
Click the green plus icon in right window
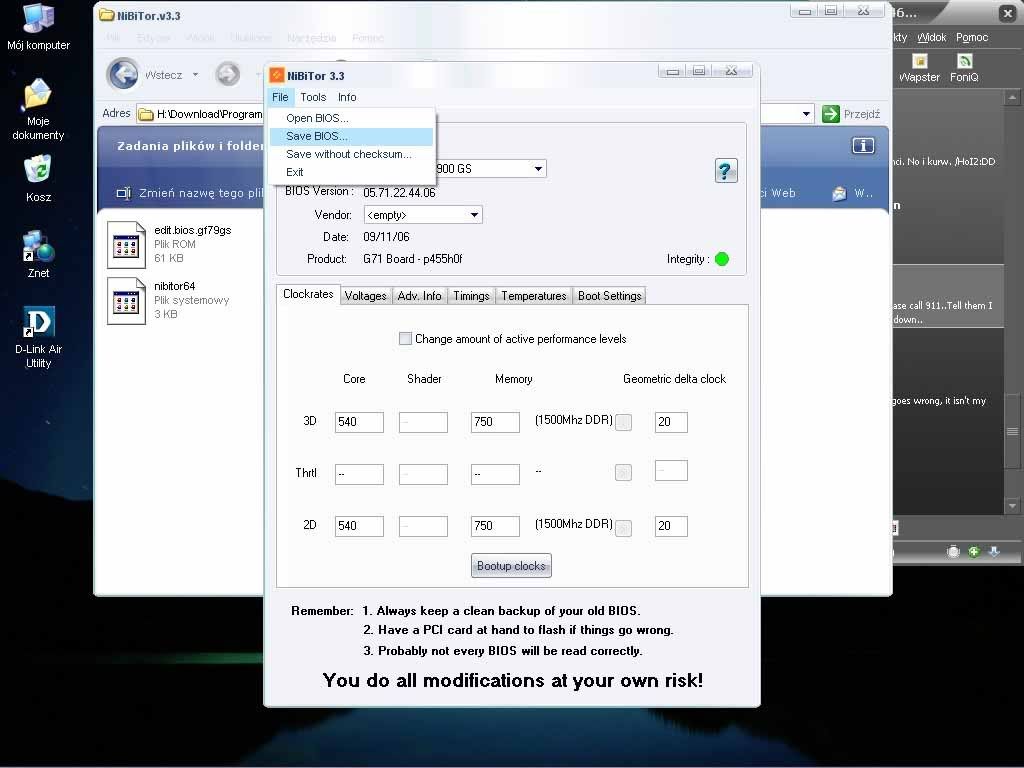[x=974, y=552]
